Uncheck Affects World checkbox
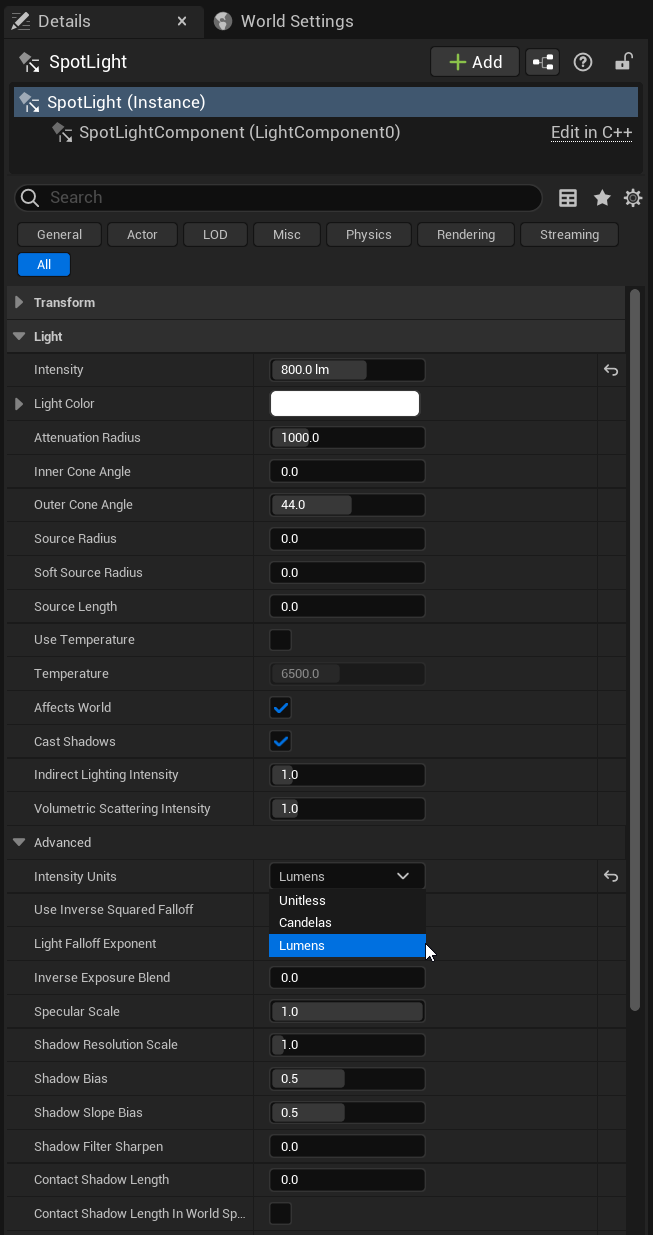Screen dimensions: 653x1235 (281, 708)
